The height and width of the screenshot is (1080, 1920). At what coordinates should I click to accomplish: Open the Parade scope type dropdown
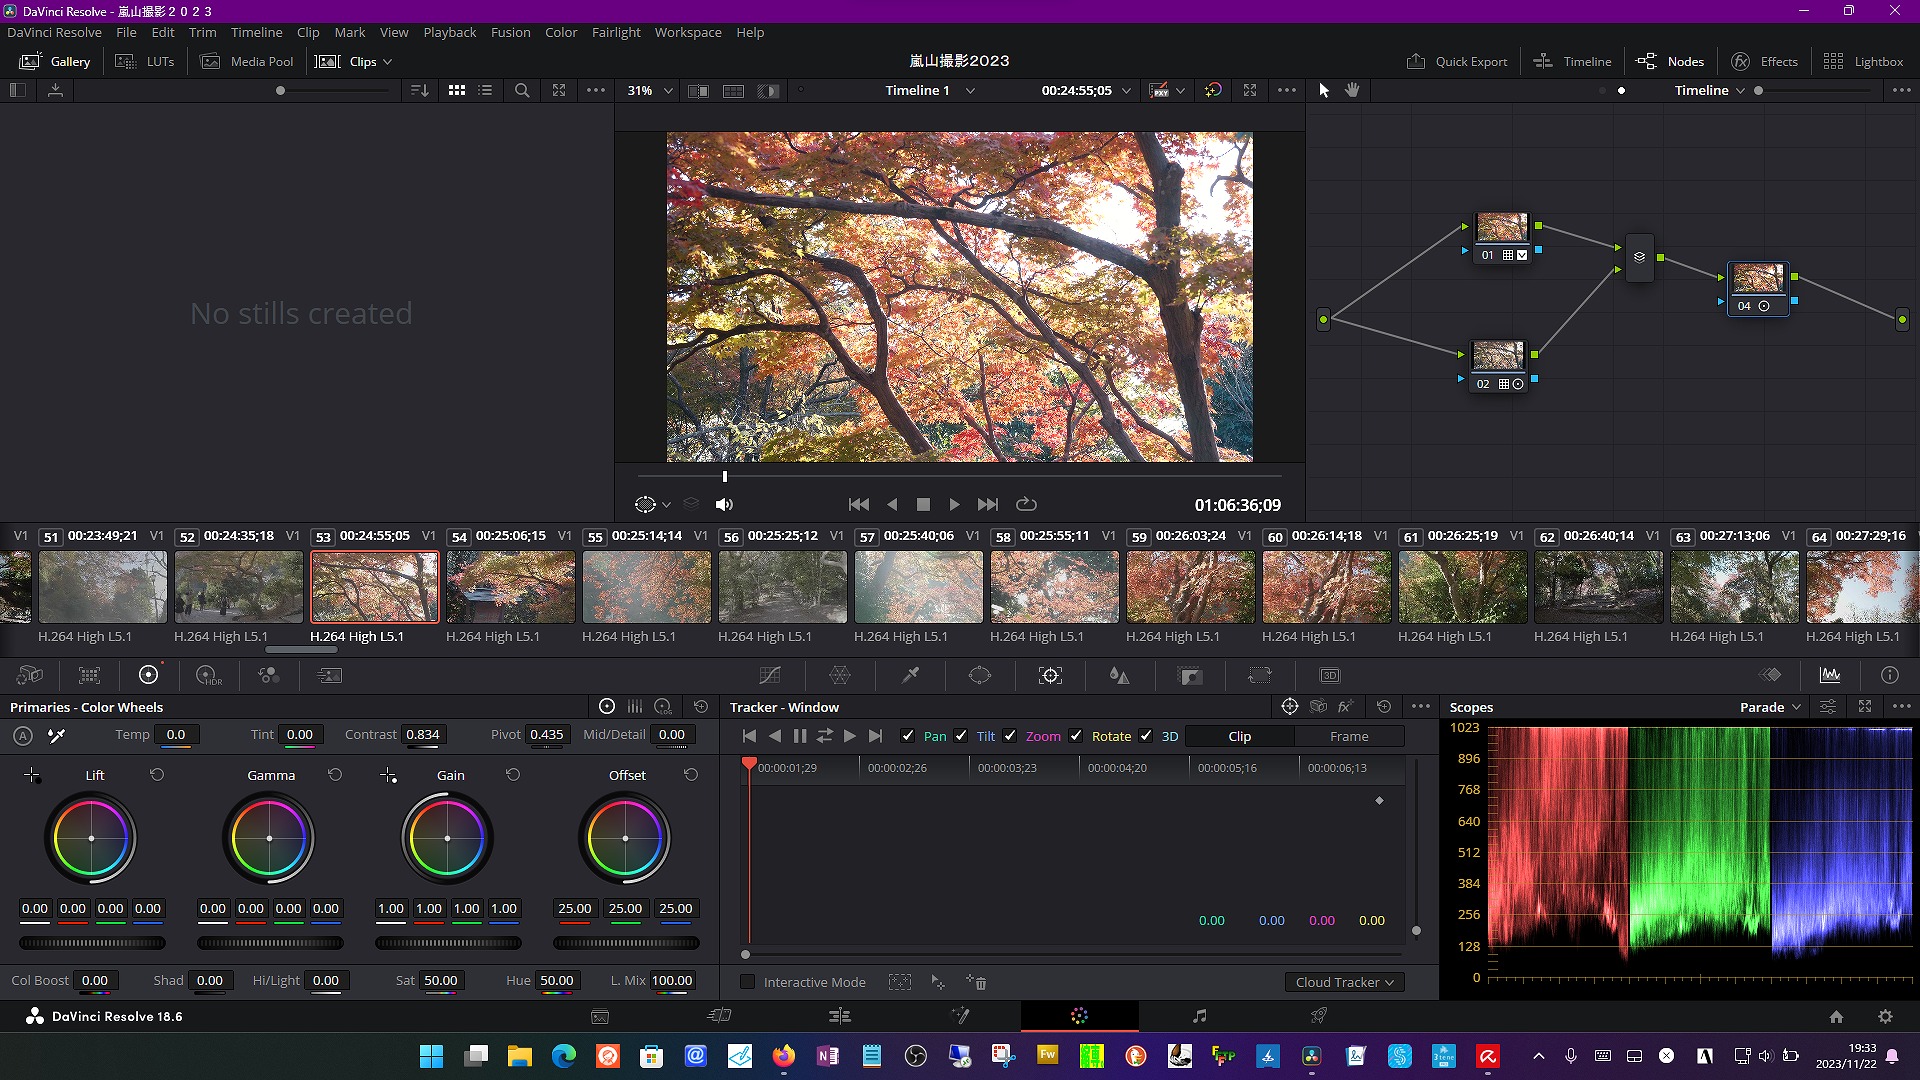pyautogui.click(x=1770, y=707)
